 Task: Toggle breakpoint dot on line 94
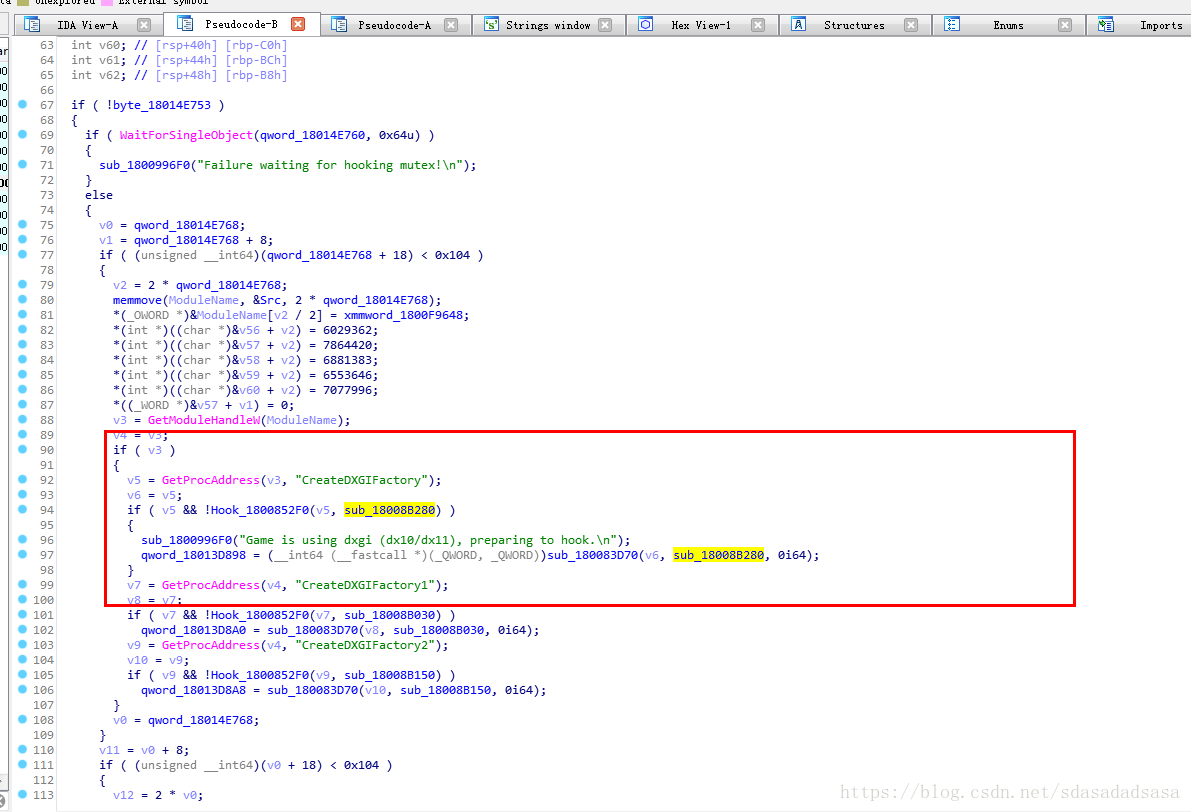[23, 509]
